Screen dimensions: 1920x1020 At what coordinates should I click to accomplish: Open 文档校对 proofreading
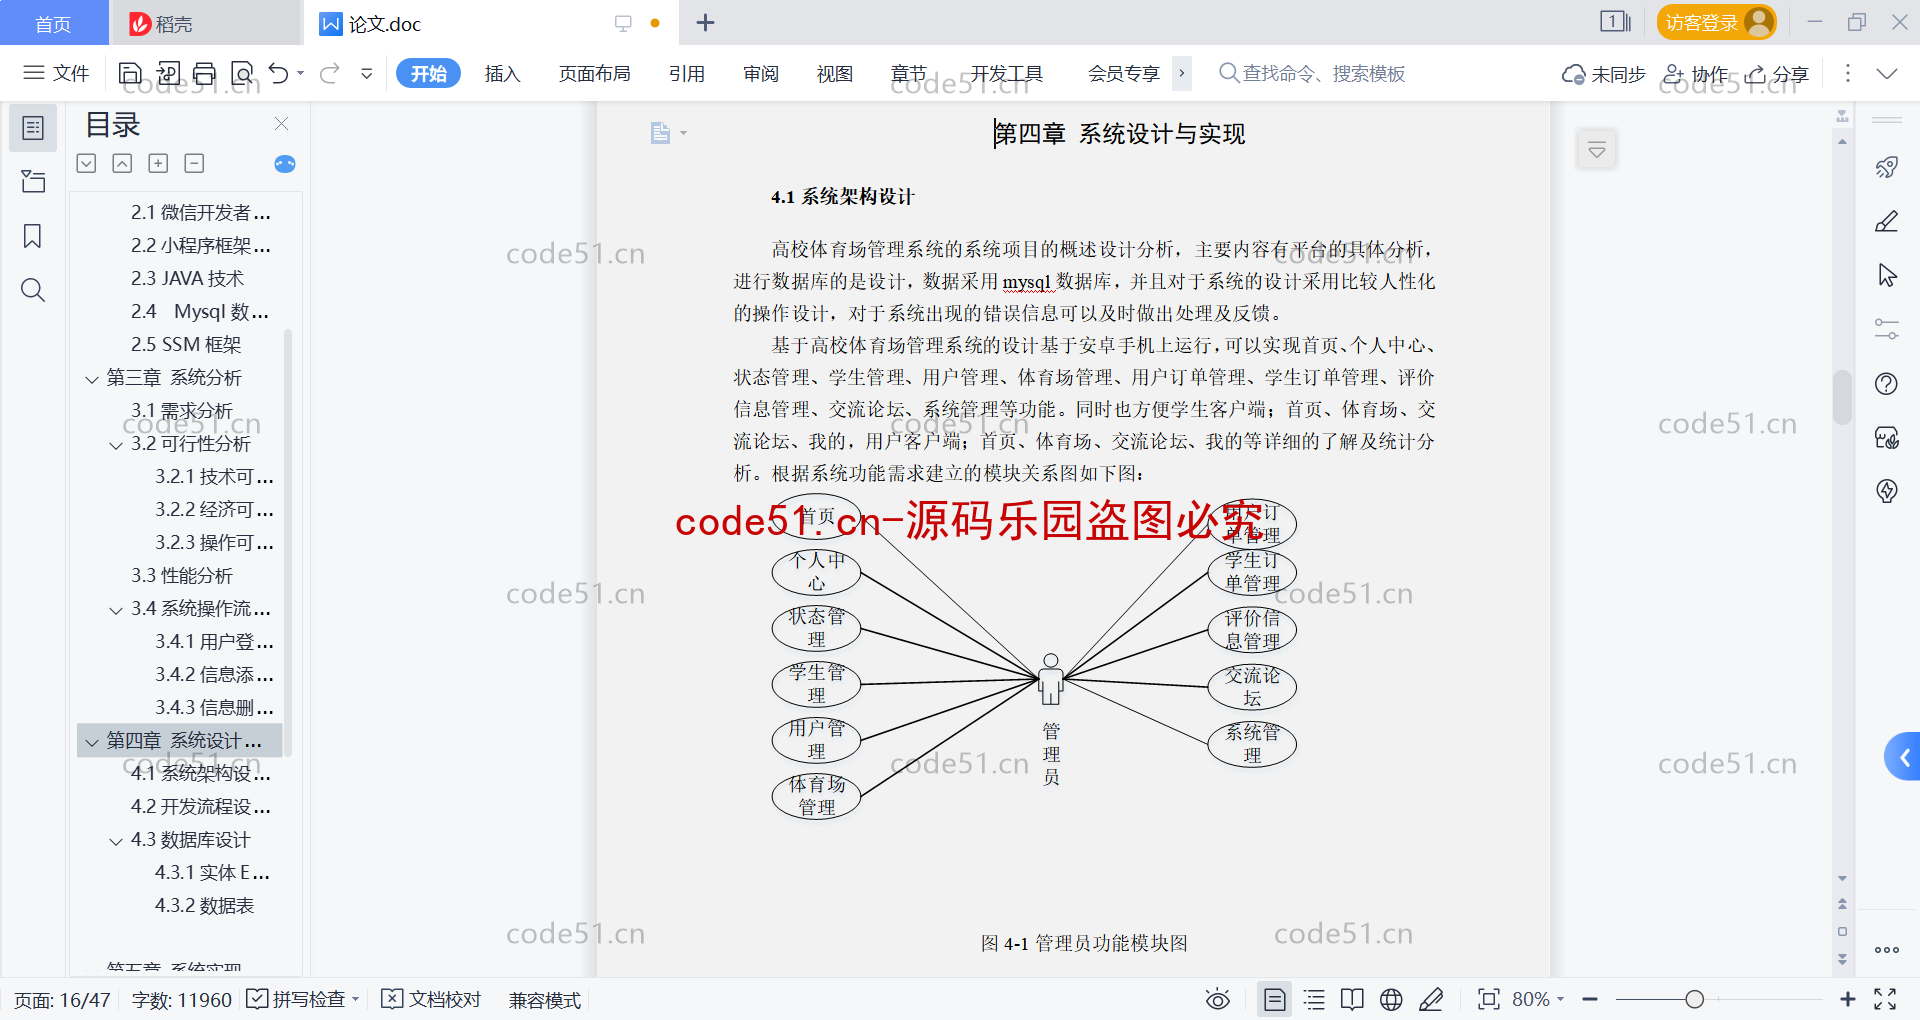click(432, 999)
